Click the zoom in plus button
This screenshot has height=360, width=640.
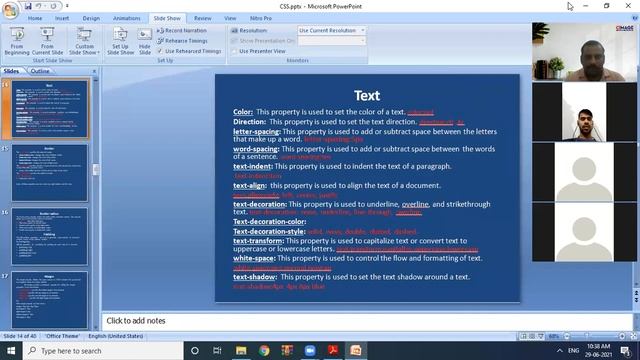click(x=622, y=336)
